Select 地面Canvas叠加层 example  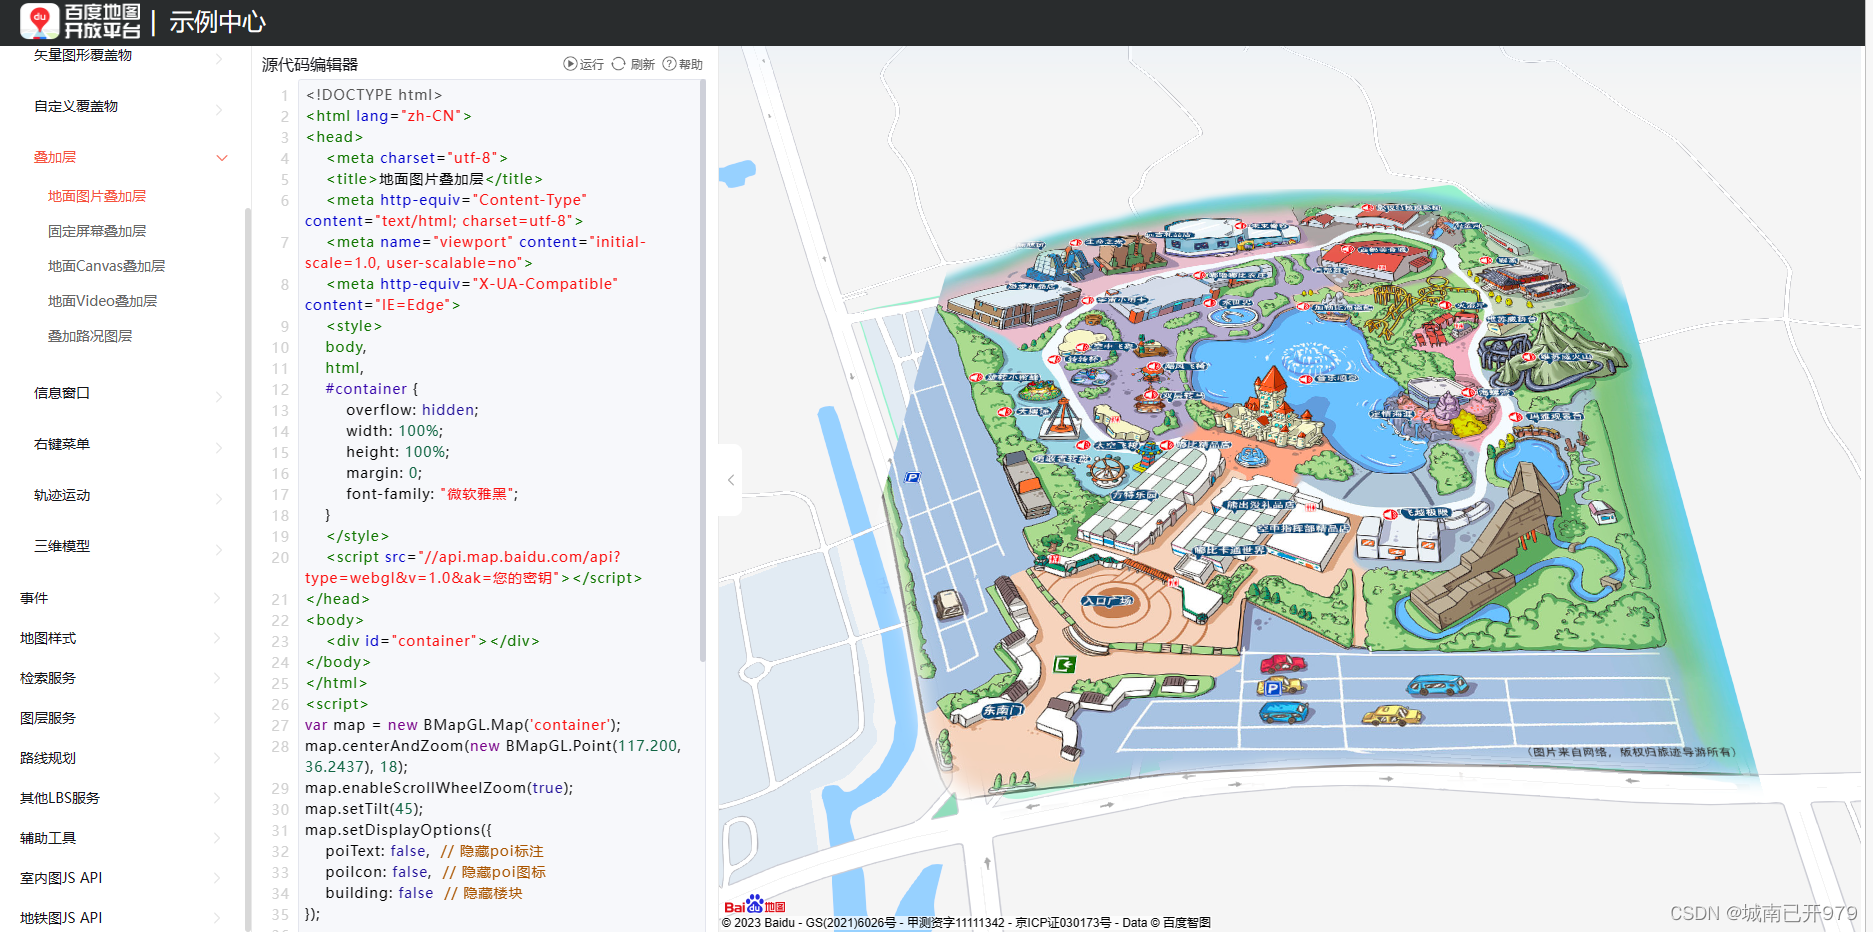point(106,266)
